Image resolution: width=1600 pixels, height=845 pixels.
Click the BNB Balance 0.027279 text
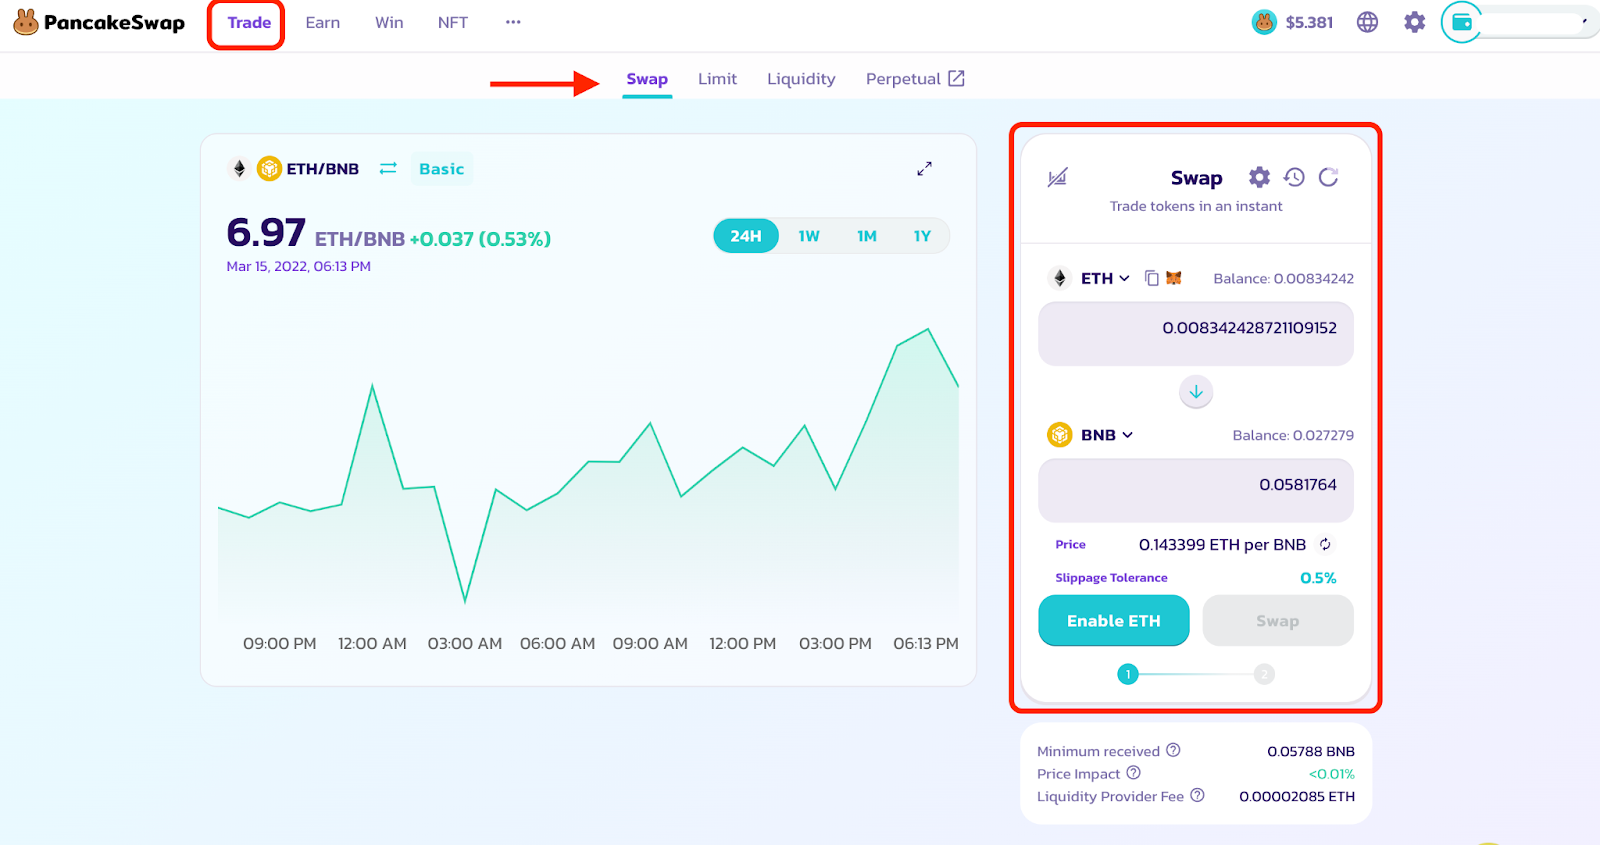(x=1293, y=435)
